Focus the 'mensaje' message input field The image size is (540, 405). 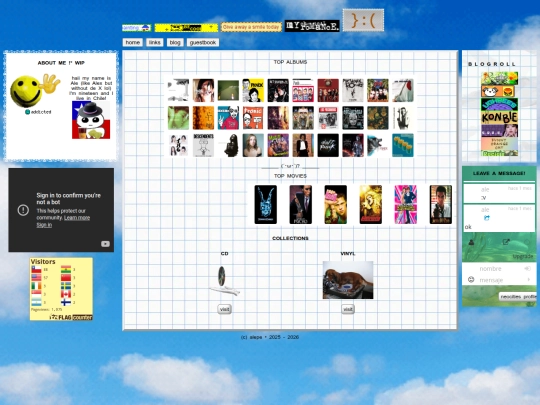click(499, 280)
